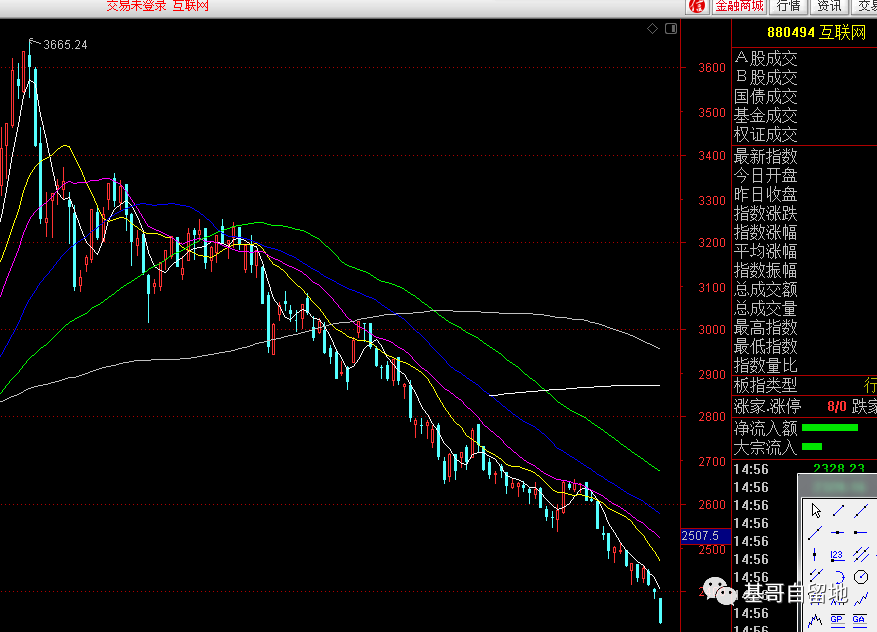Switch to the 资讯 tab

829,6
